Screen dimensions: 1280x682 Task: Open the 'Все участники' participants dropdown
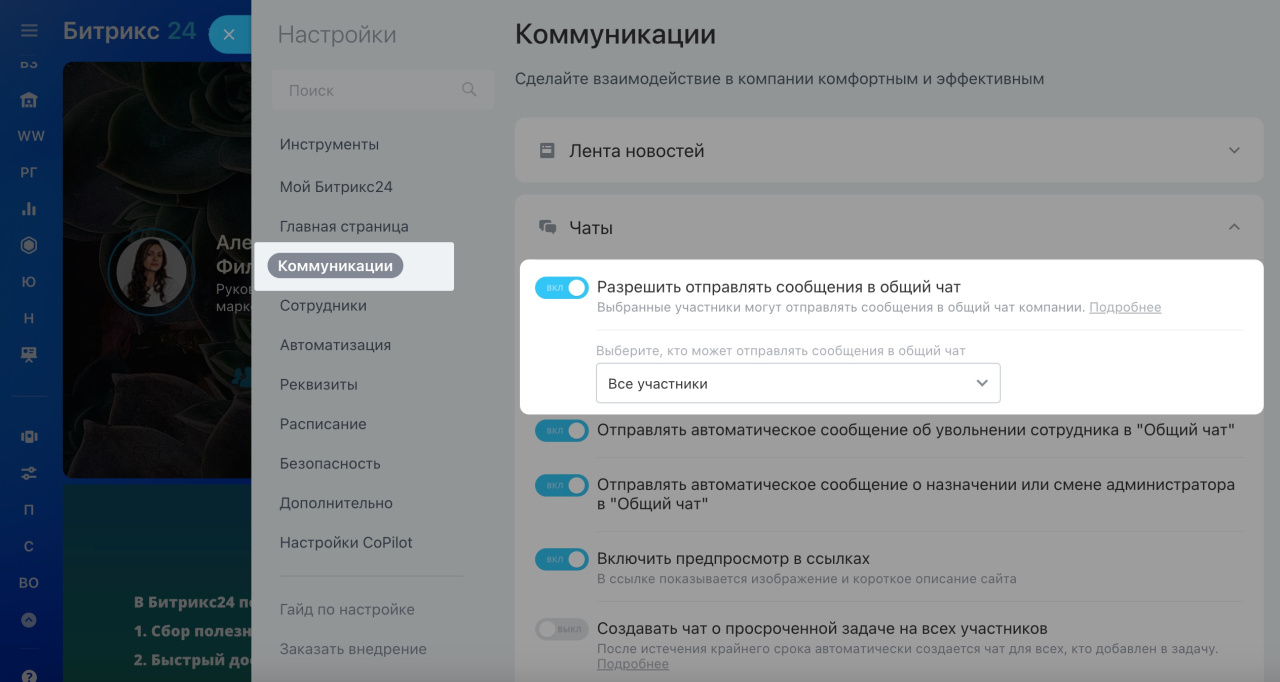(x=797, y=383)
